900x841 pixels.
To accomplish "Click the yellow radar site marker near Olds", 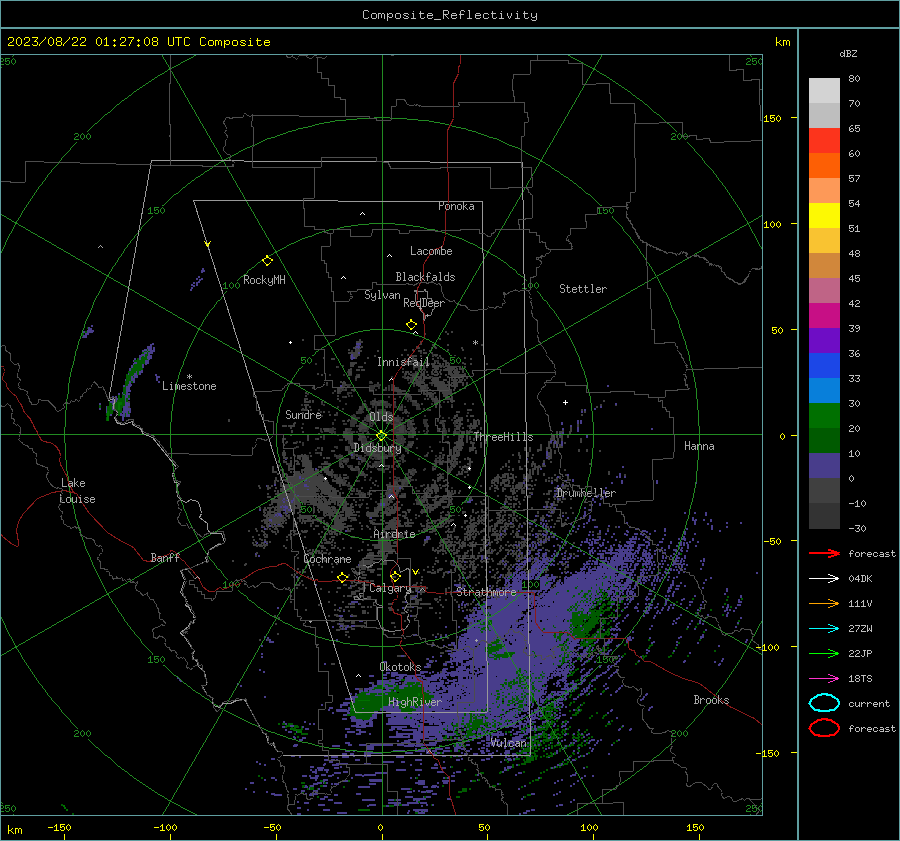I will tap(381, 436).
